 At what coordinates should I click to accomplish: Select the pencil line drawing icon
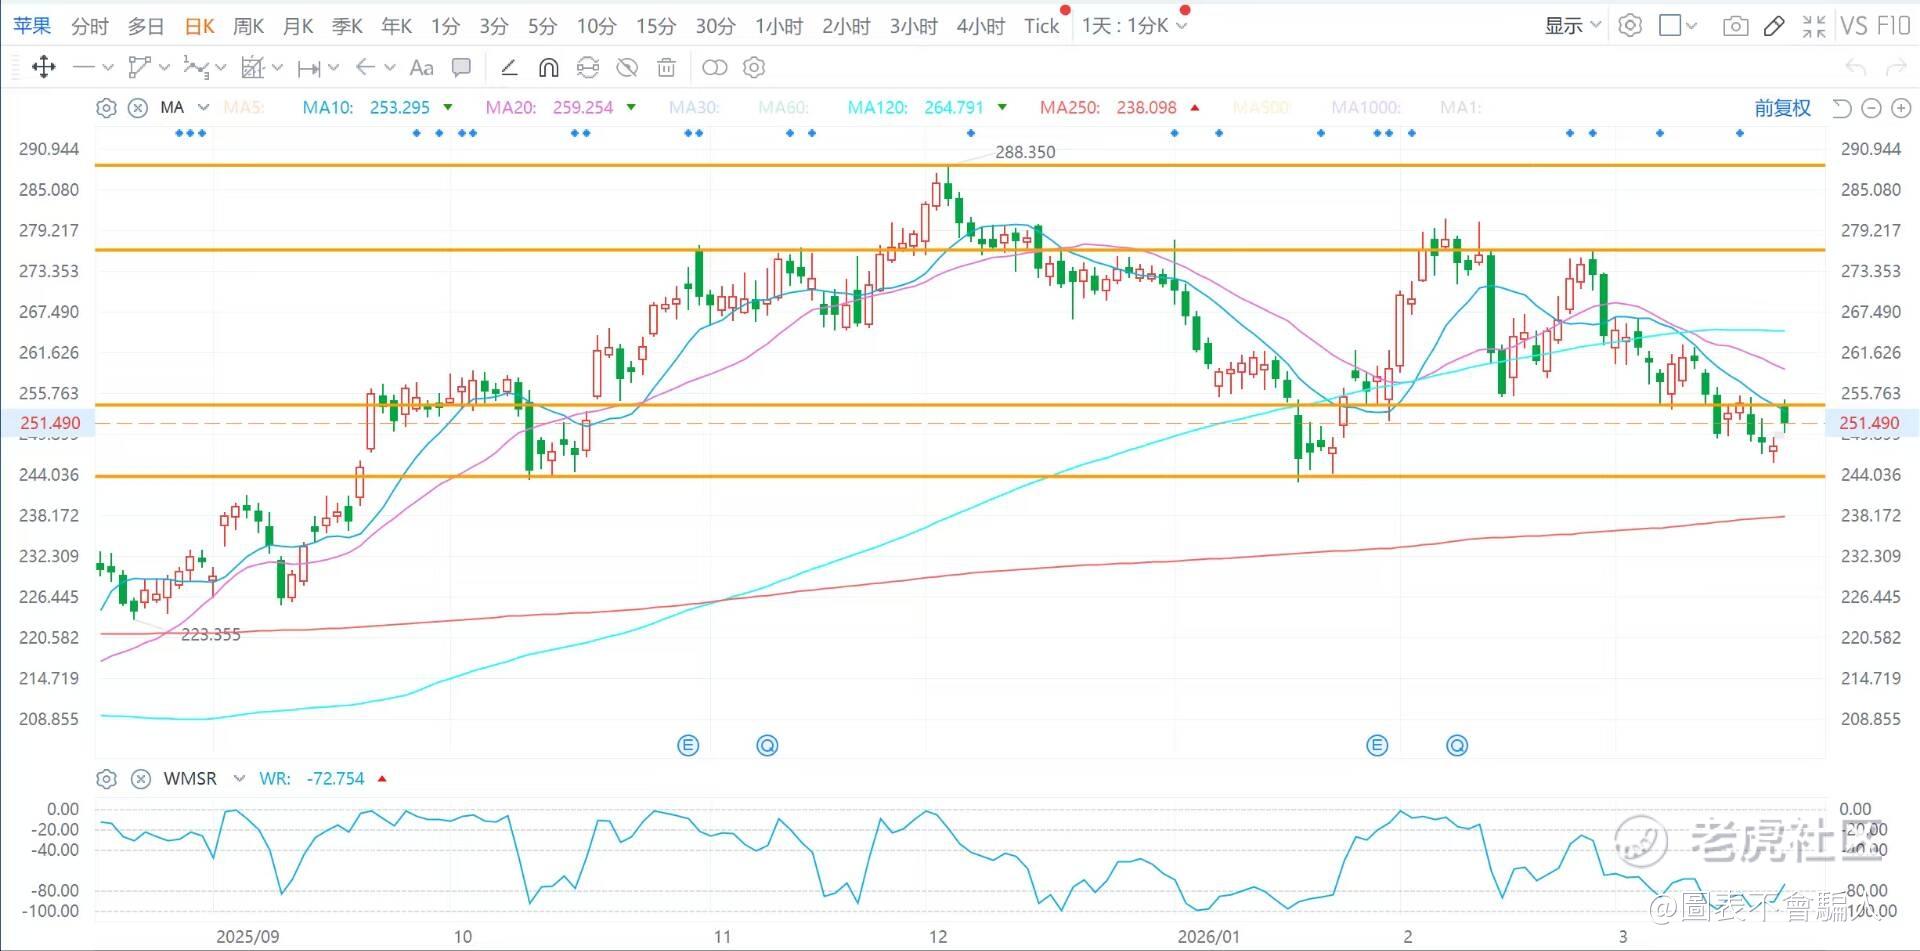(x=509, y=67)
